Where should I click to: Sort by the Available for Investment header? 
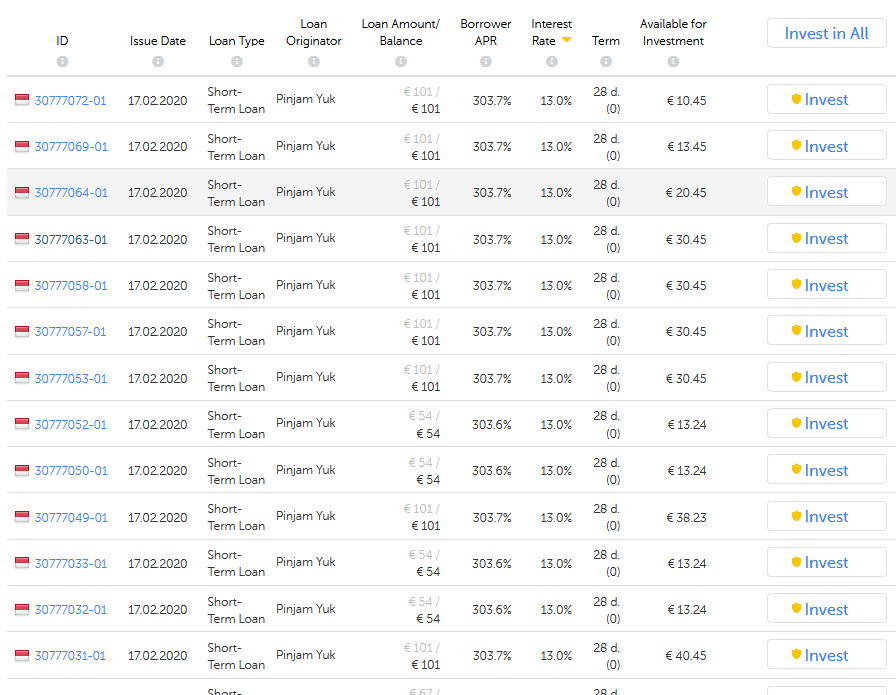pos(673,32)
